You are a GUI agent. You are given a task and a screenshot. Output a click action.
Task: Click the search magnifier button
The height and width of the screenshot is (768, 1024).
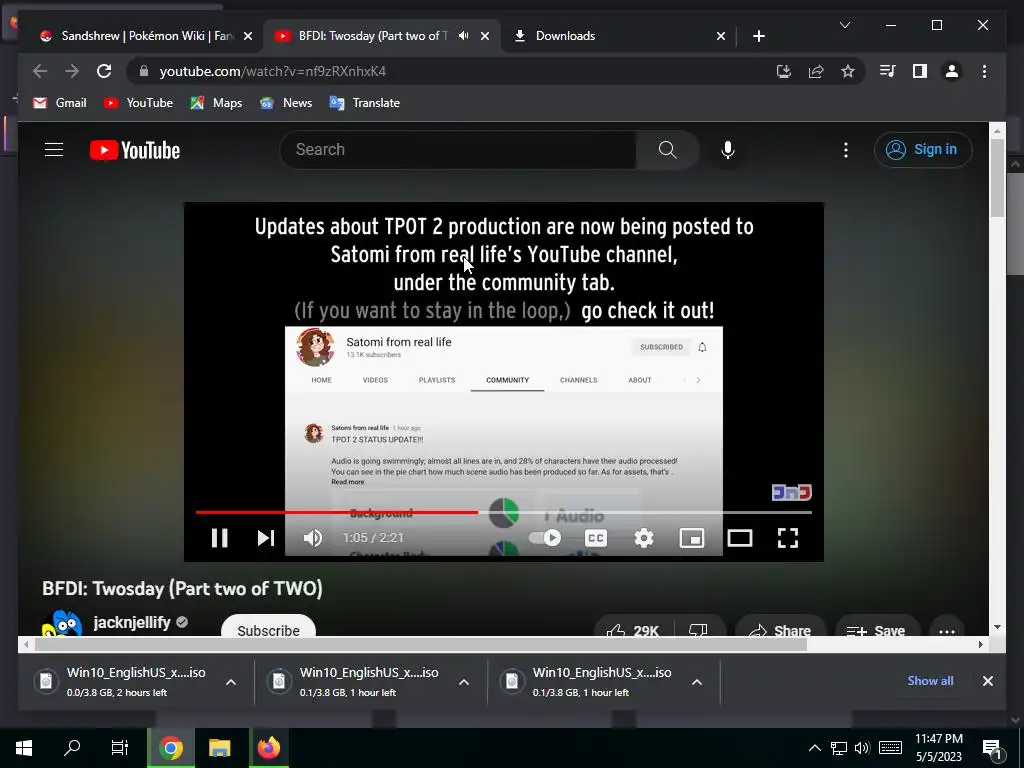coord(667,150)
